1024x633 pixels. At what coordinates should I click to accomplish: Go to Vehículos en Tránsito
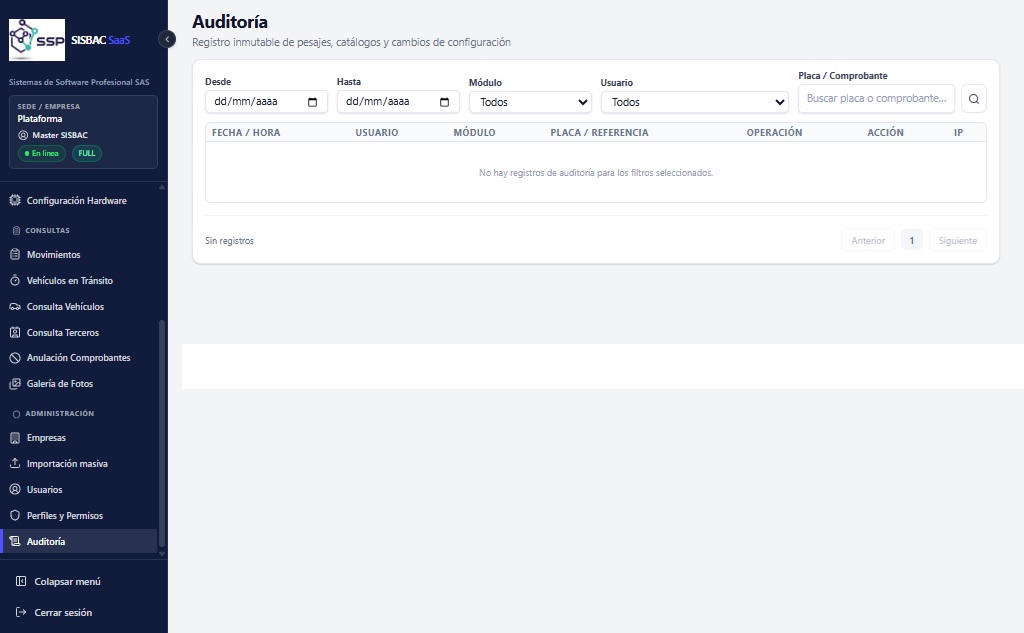coord(70,280)
